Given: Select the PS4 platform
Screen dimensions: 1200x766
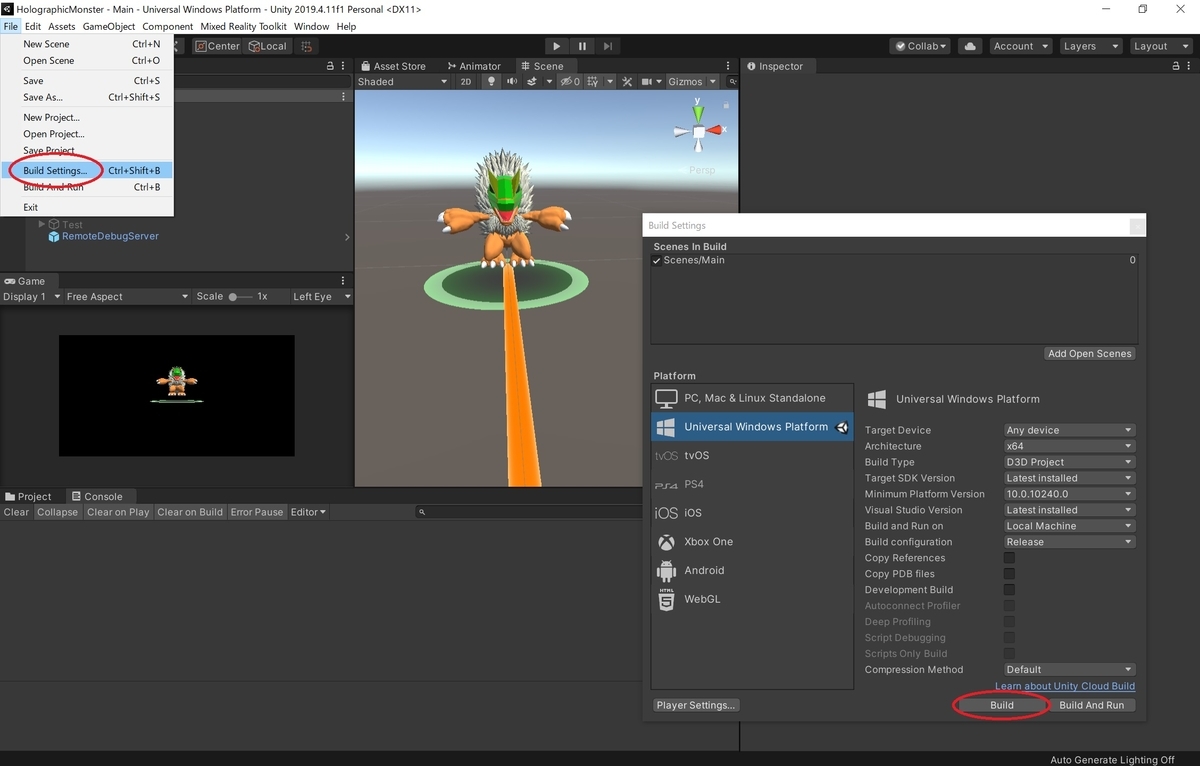Looking at the screenshot, I should click(752, 484).
